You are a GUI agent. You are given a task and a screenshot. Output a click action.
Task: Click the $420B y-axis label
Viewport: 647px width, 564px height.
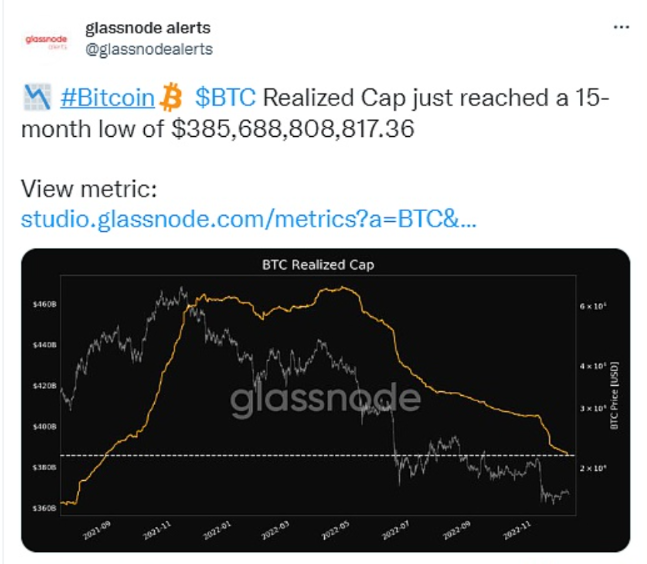(x=45, y=386)
